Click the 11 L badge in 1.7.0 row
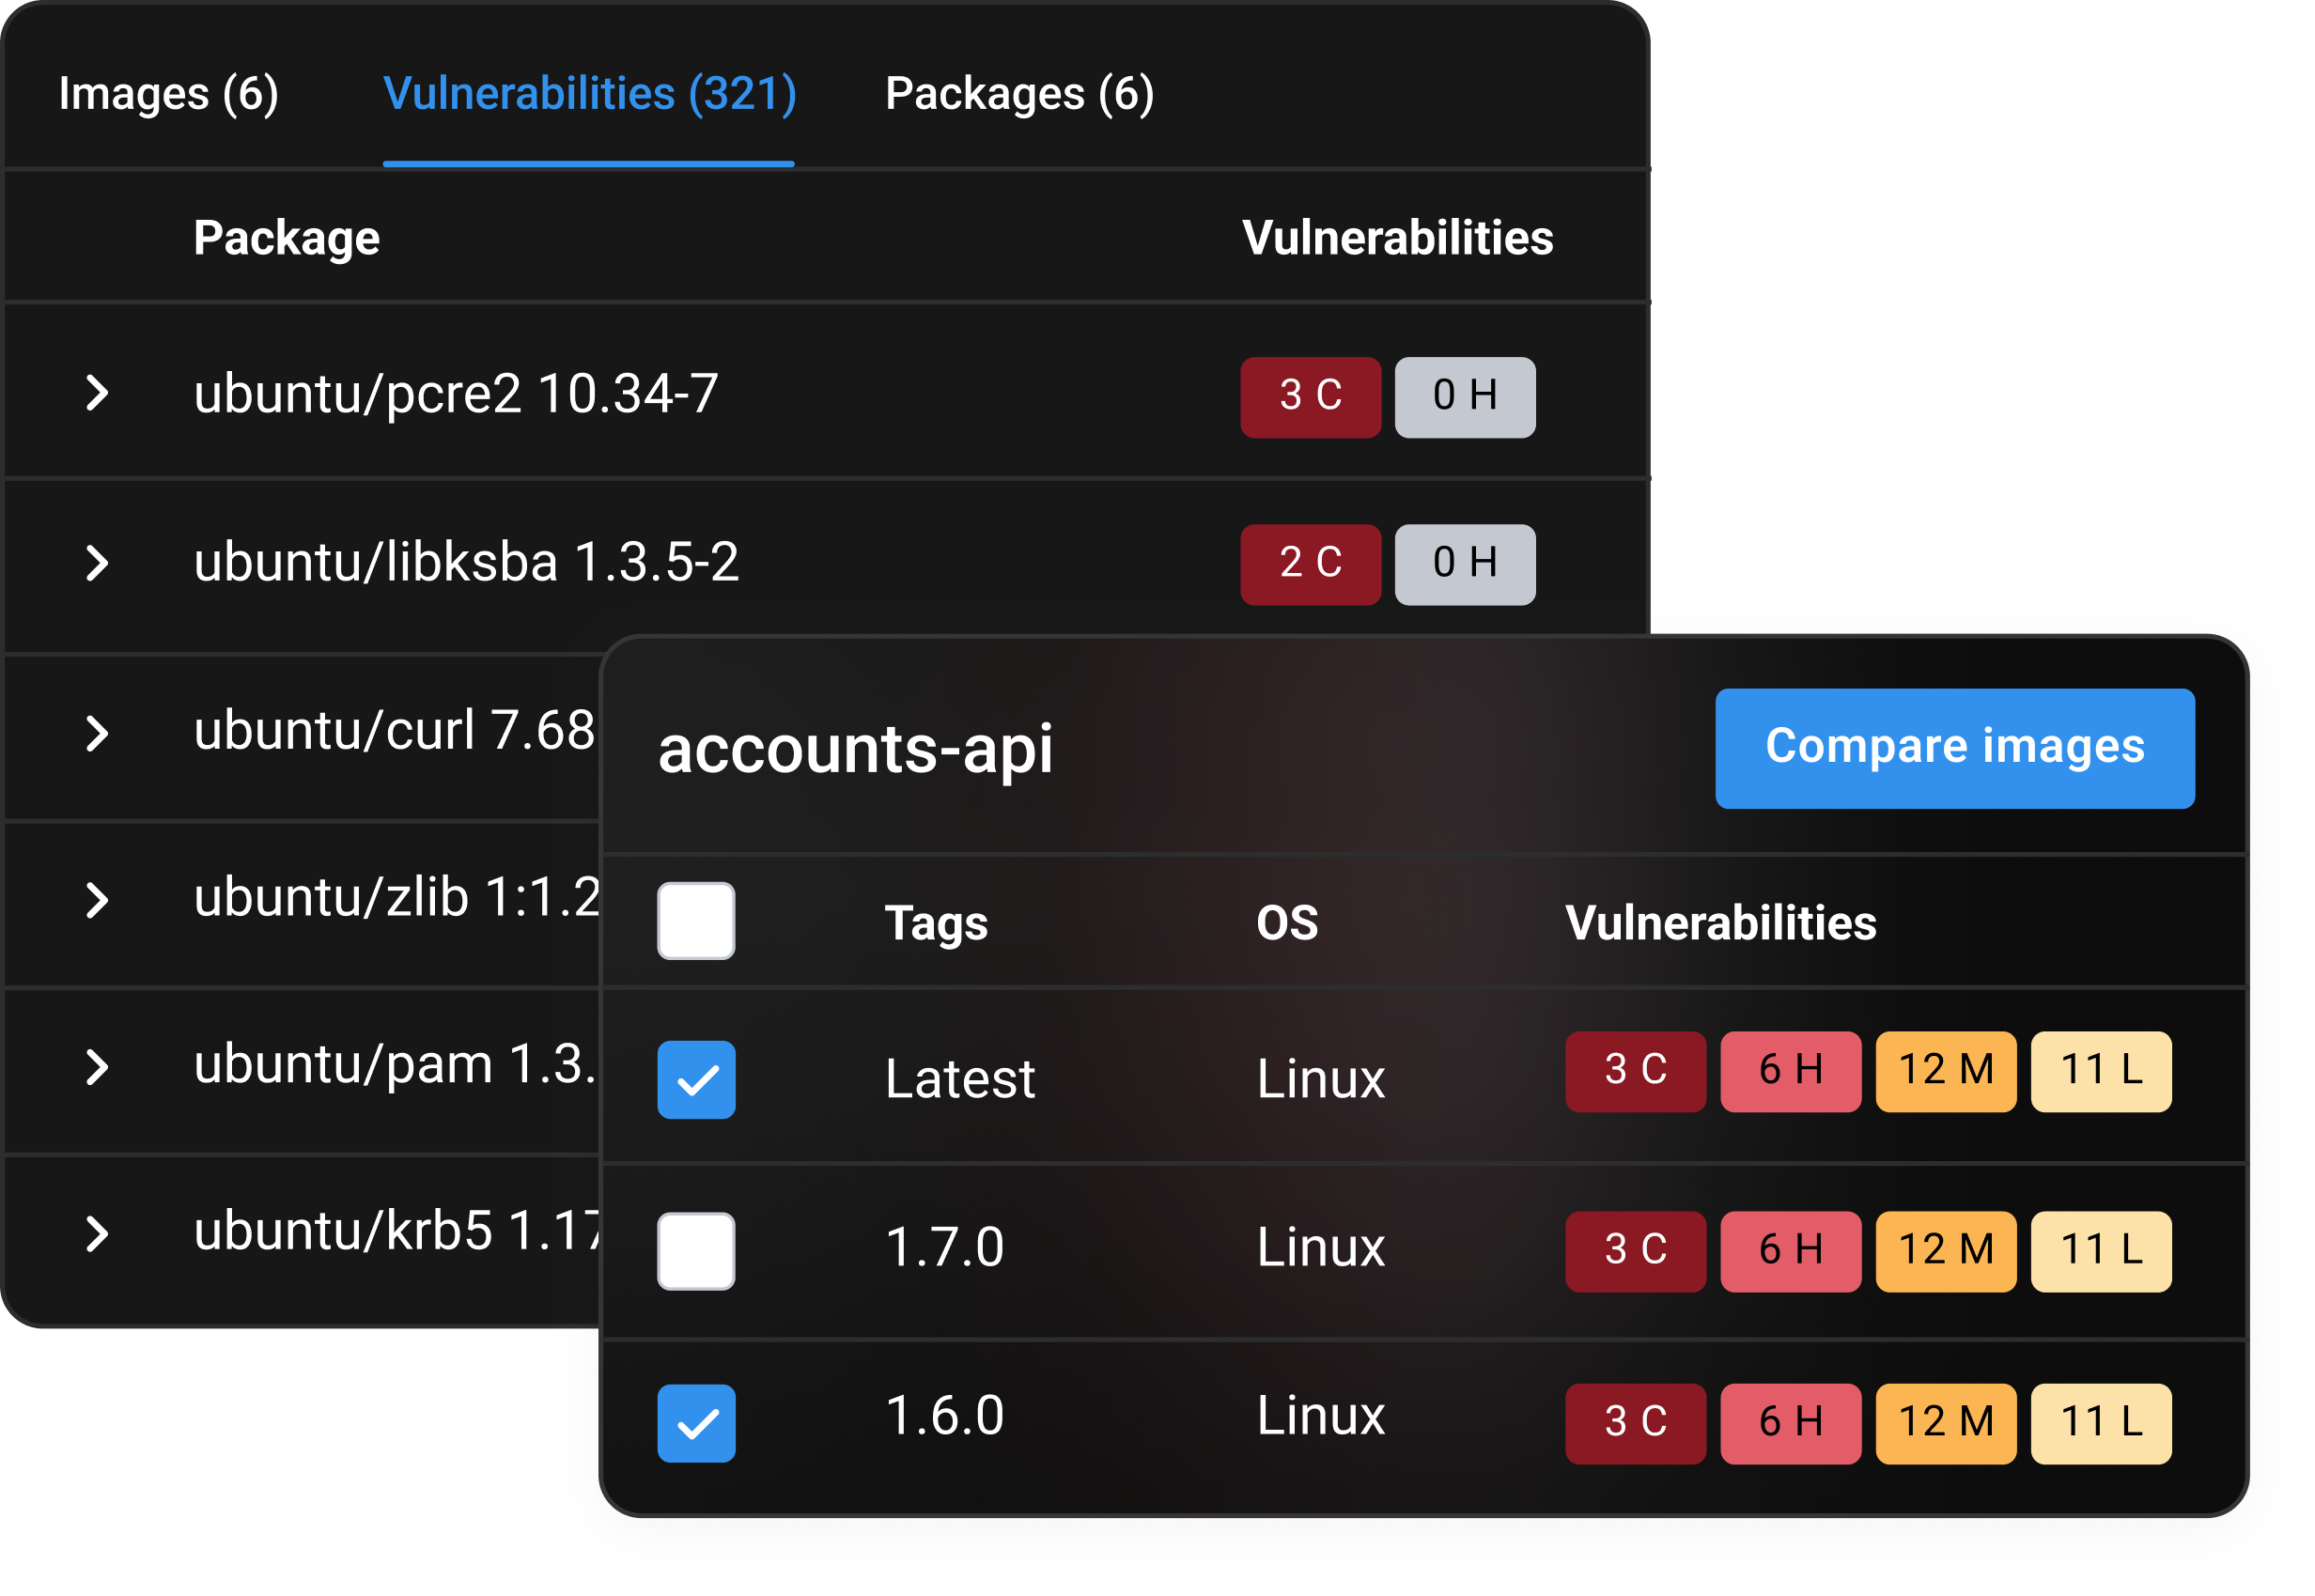This screenshot has height=1596, width=2315. click(2100, 1251)
